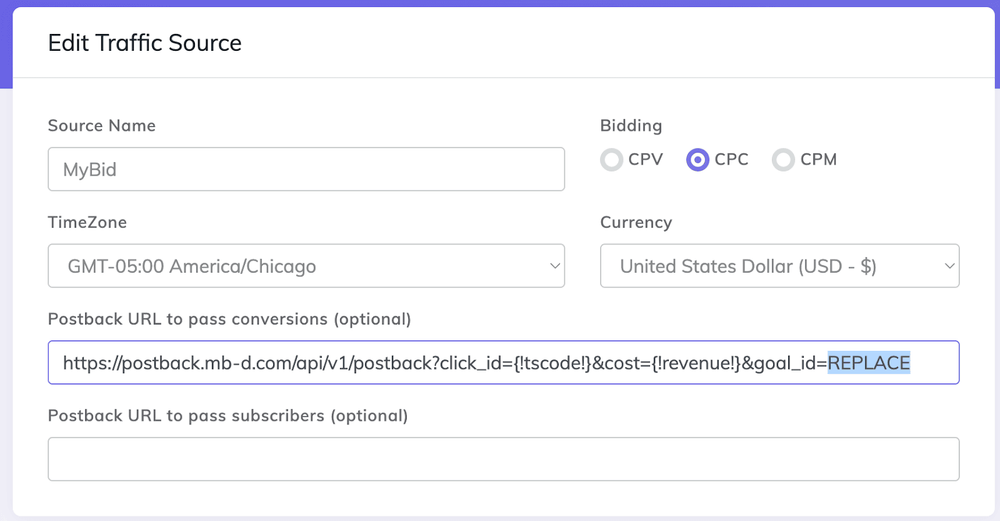The width and height of the screenshot is (1000, 521).
Task: Click the {!revenue!} token in postback URL
Action: [698, 363]
